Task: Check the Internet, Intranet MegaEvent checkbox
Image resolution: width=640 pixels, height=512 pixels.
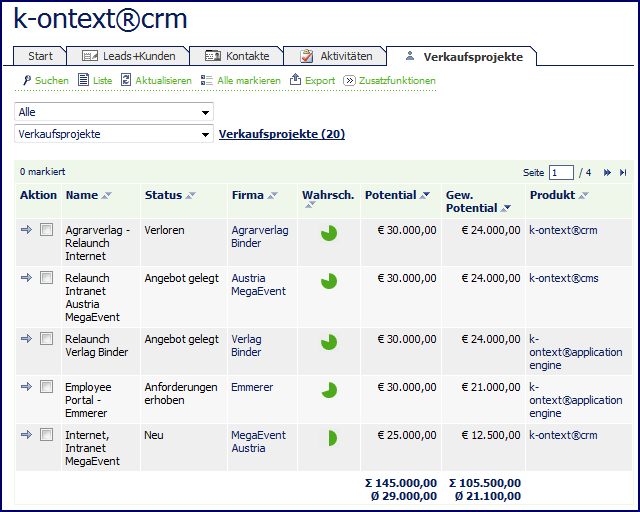Action: pos(46,434)
